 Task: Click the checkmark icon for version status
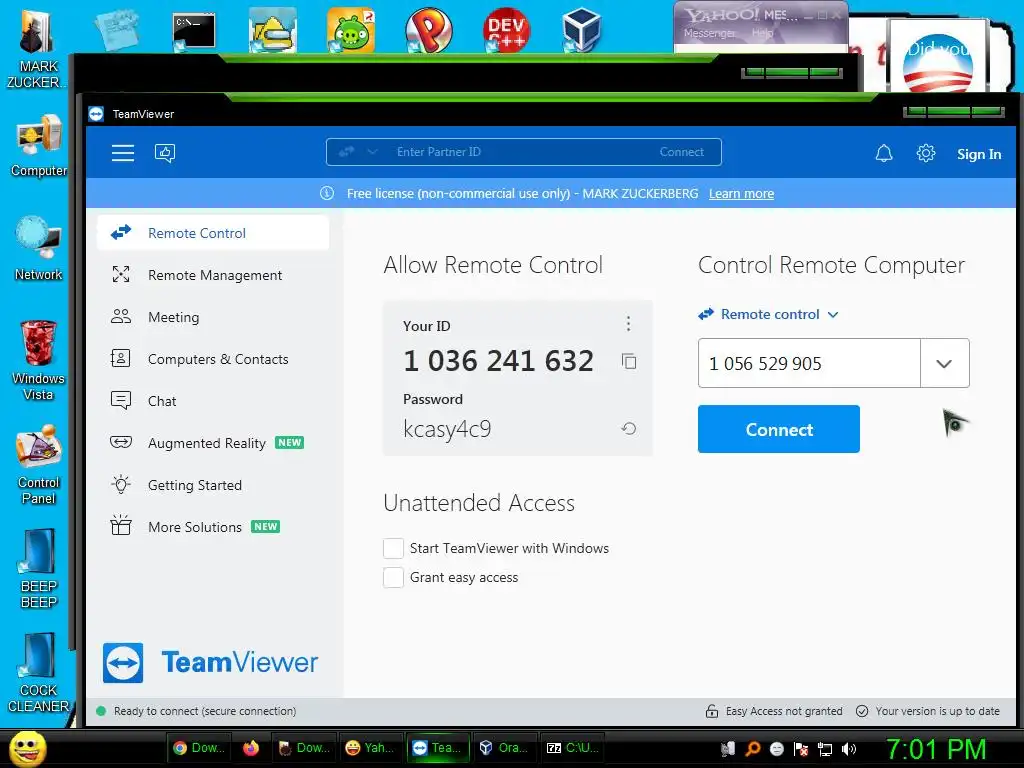coord(862,711)
